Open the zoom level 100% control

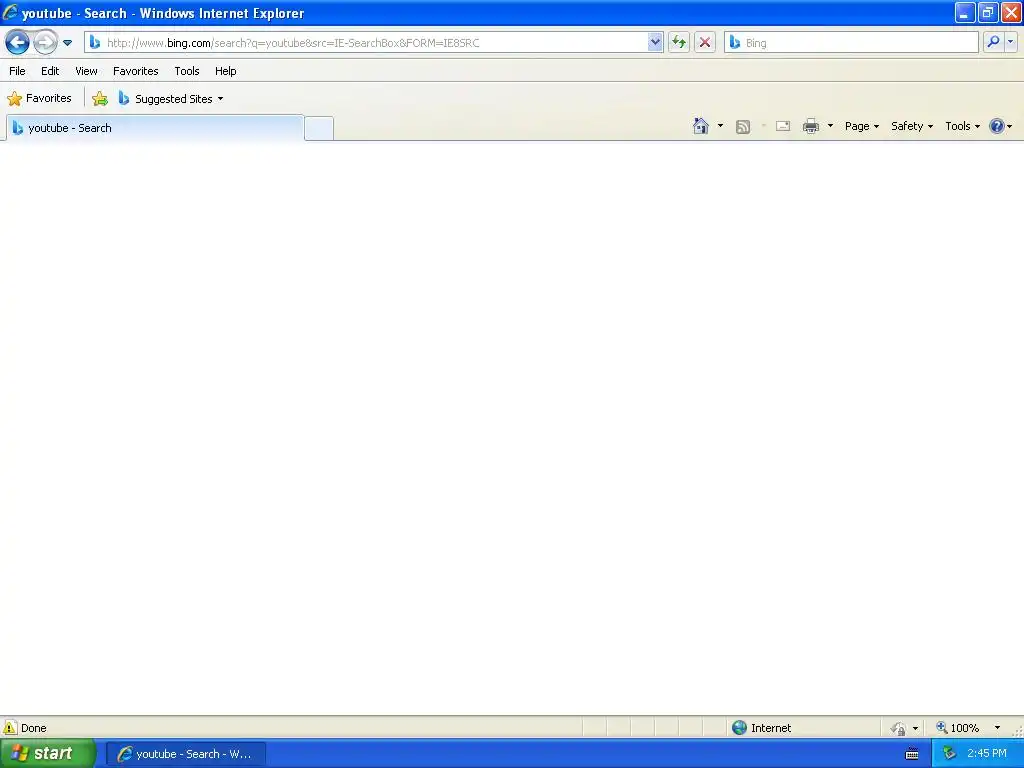[x=958, y=728]
